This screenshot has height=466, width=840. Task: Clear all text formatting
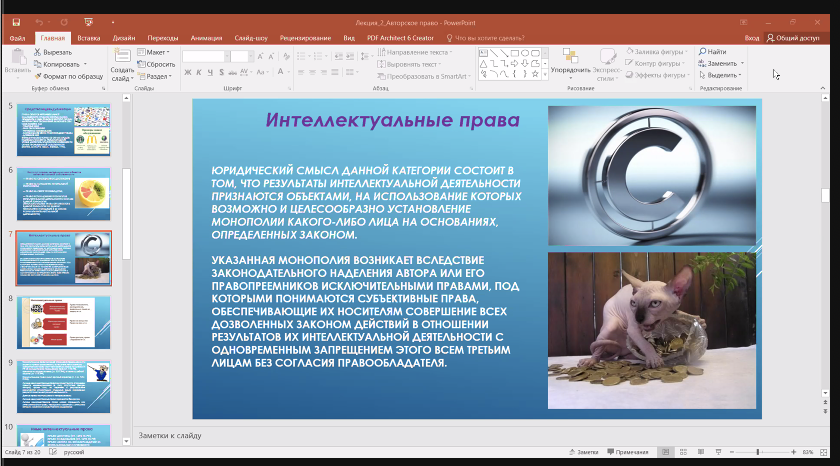pyautogui.click(x=287, y=56)
